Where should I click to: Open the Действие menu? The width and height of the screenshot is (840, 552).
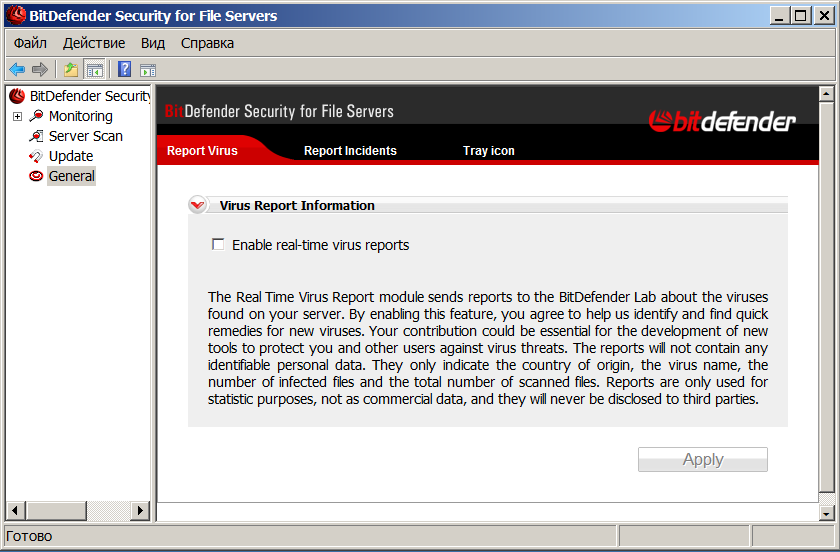click(x=94, y=43)
